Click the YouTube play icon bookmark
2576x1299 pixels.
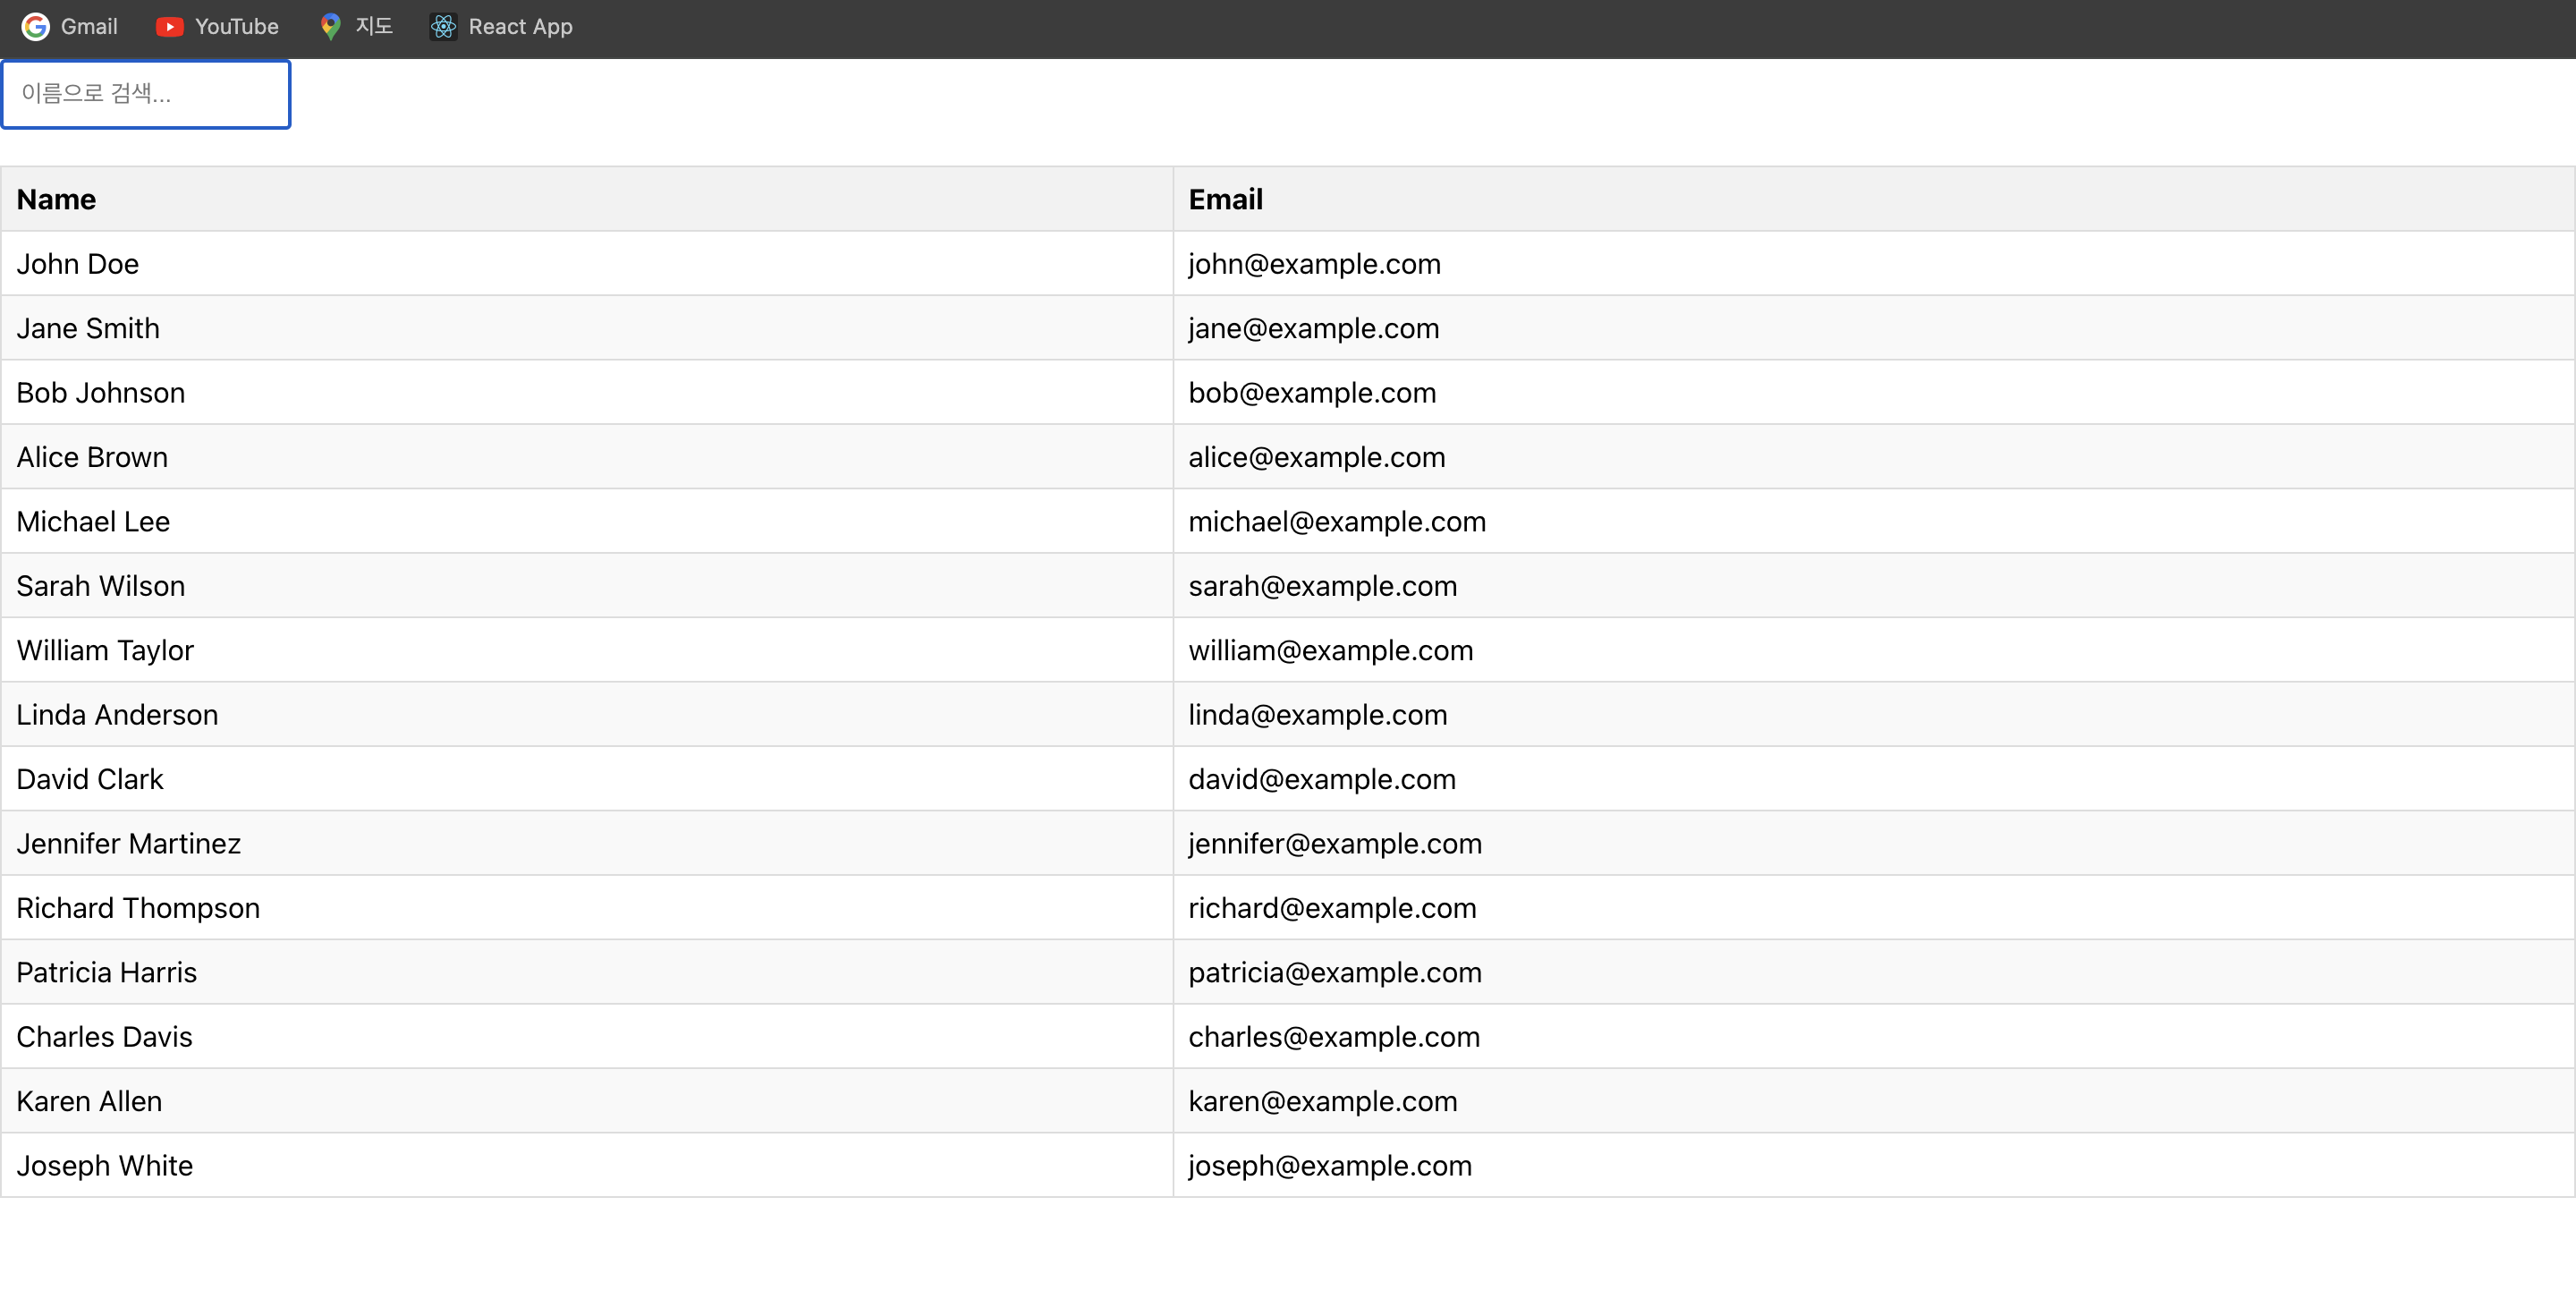point(169,27)
